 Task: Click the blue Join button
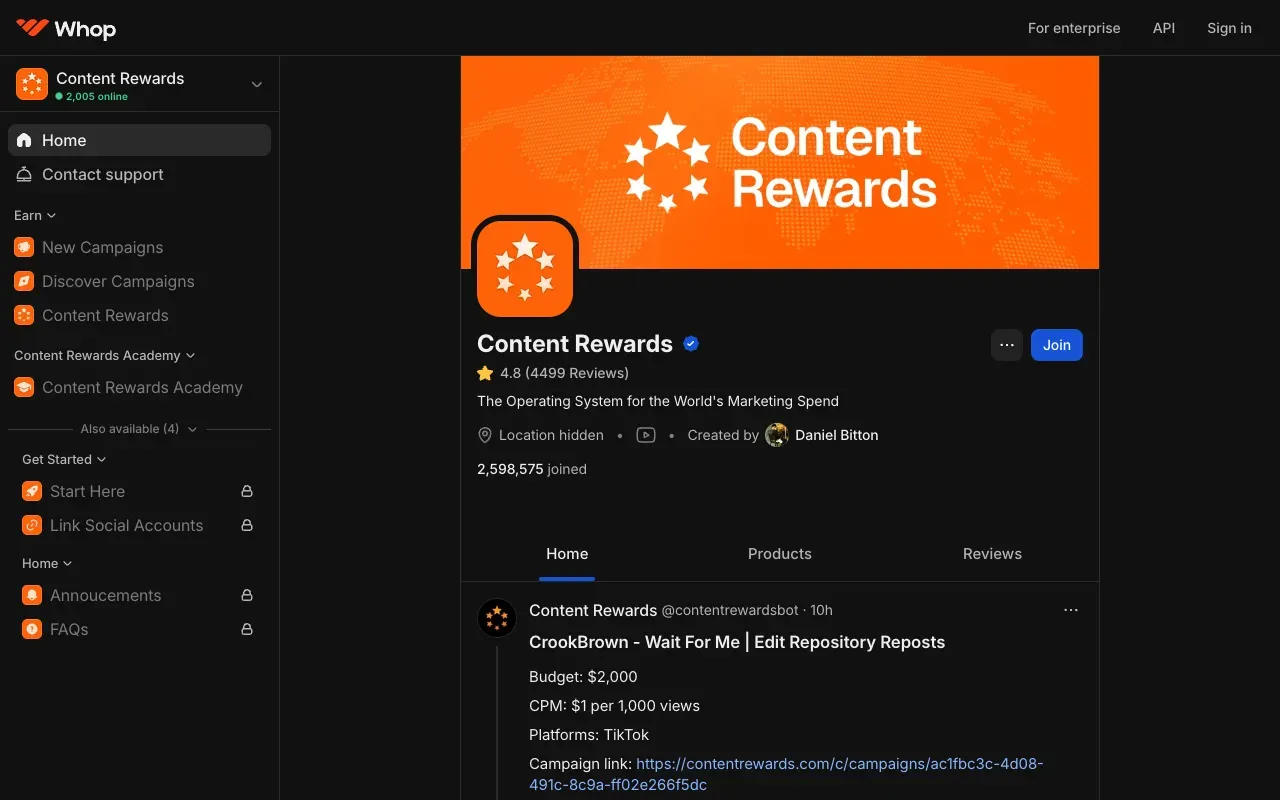pos(1057,345)
